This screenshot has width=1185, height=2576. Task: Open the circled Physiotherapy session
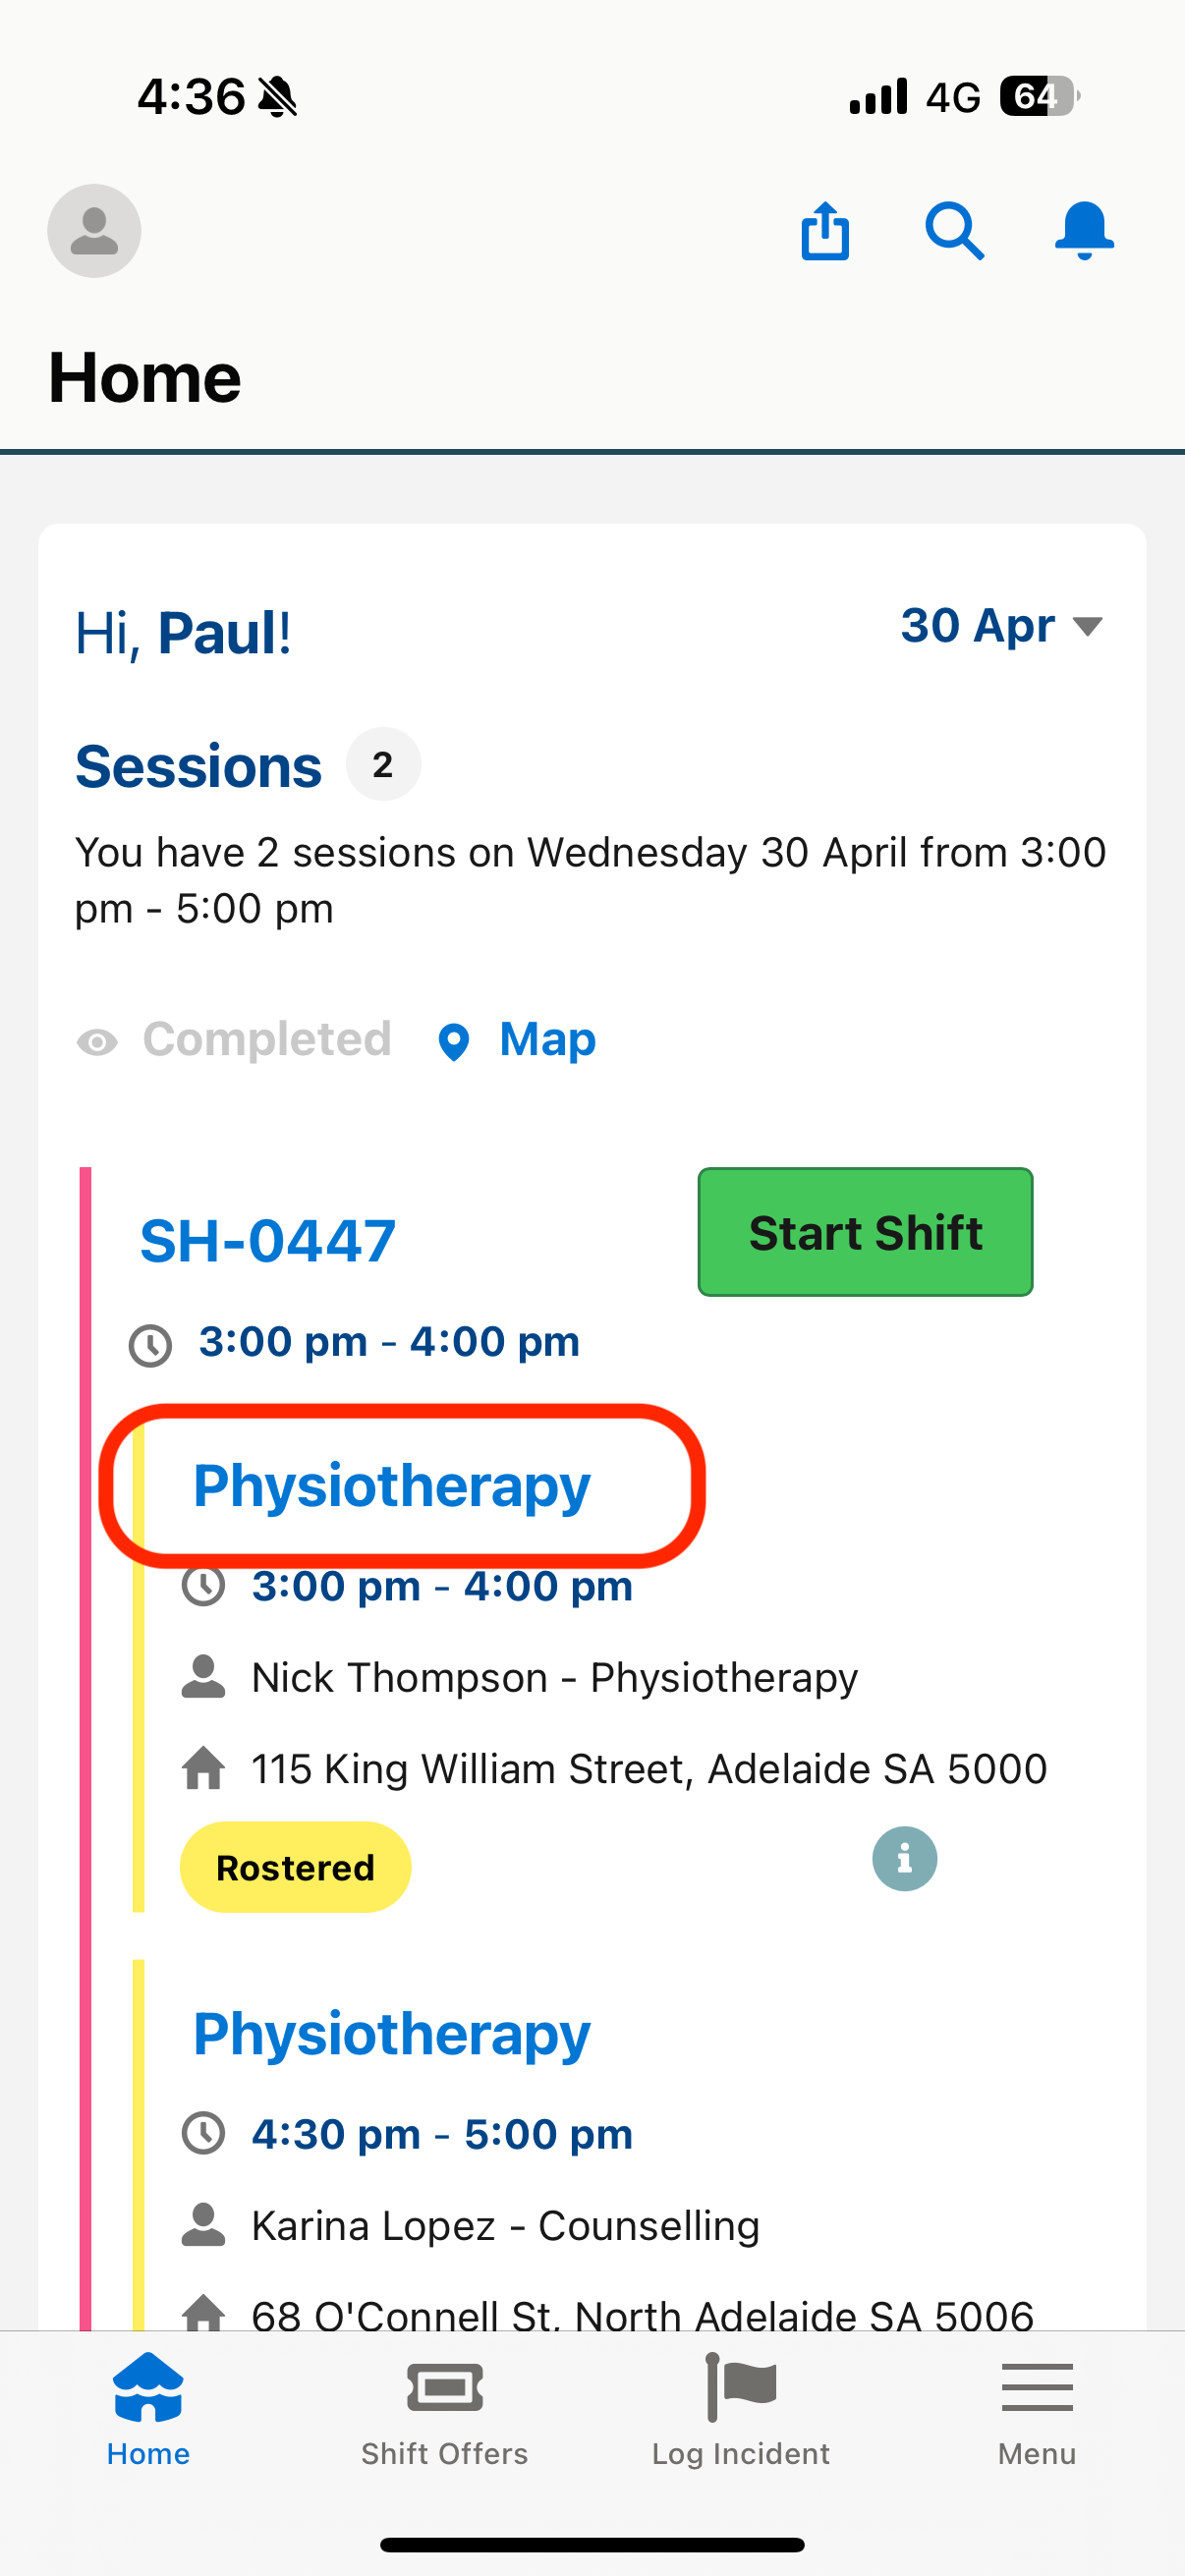[x=392, y=1485]
